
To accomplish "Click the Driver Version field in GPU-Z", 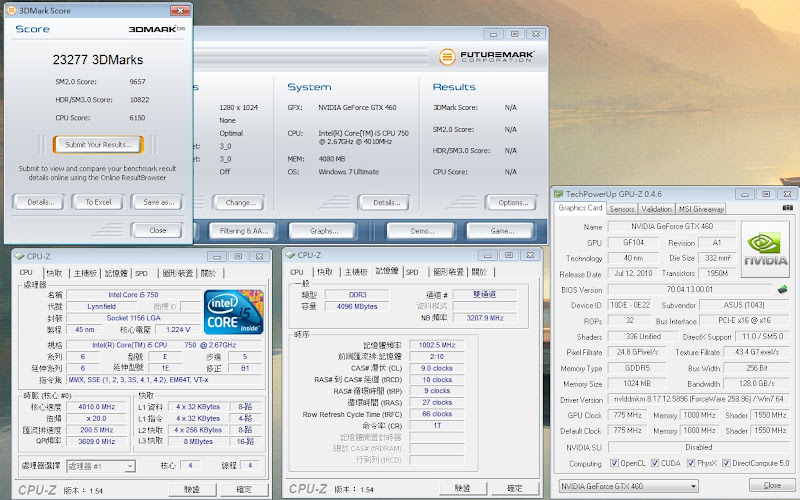I will coord(699,399).
